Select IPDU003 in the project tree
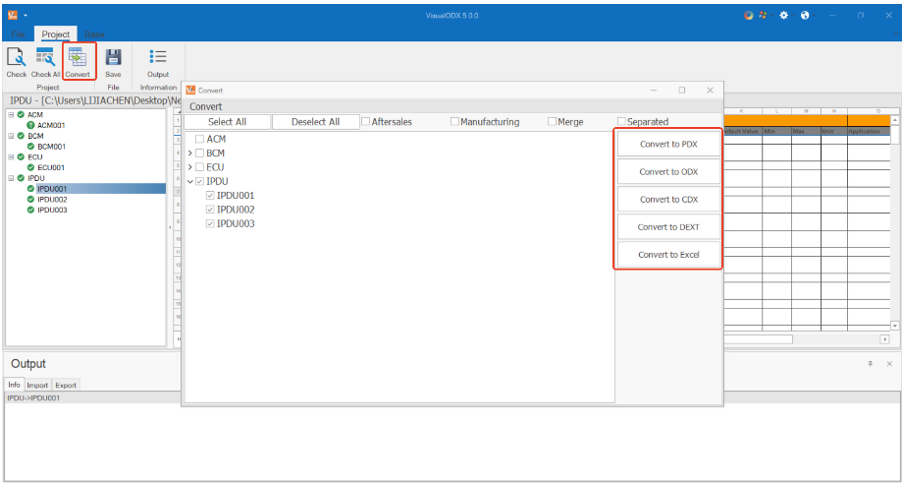 (52, 210)
